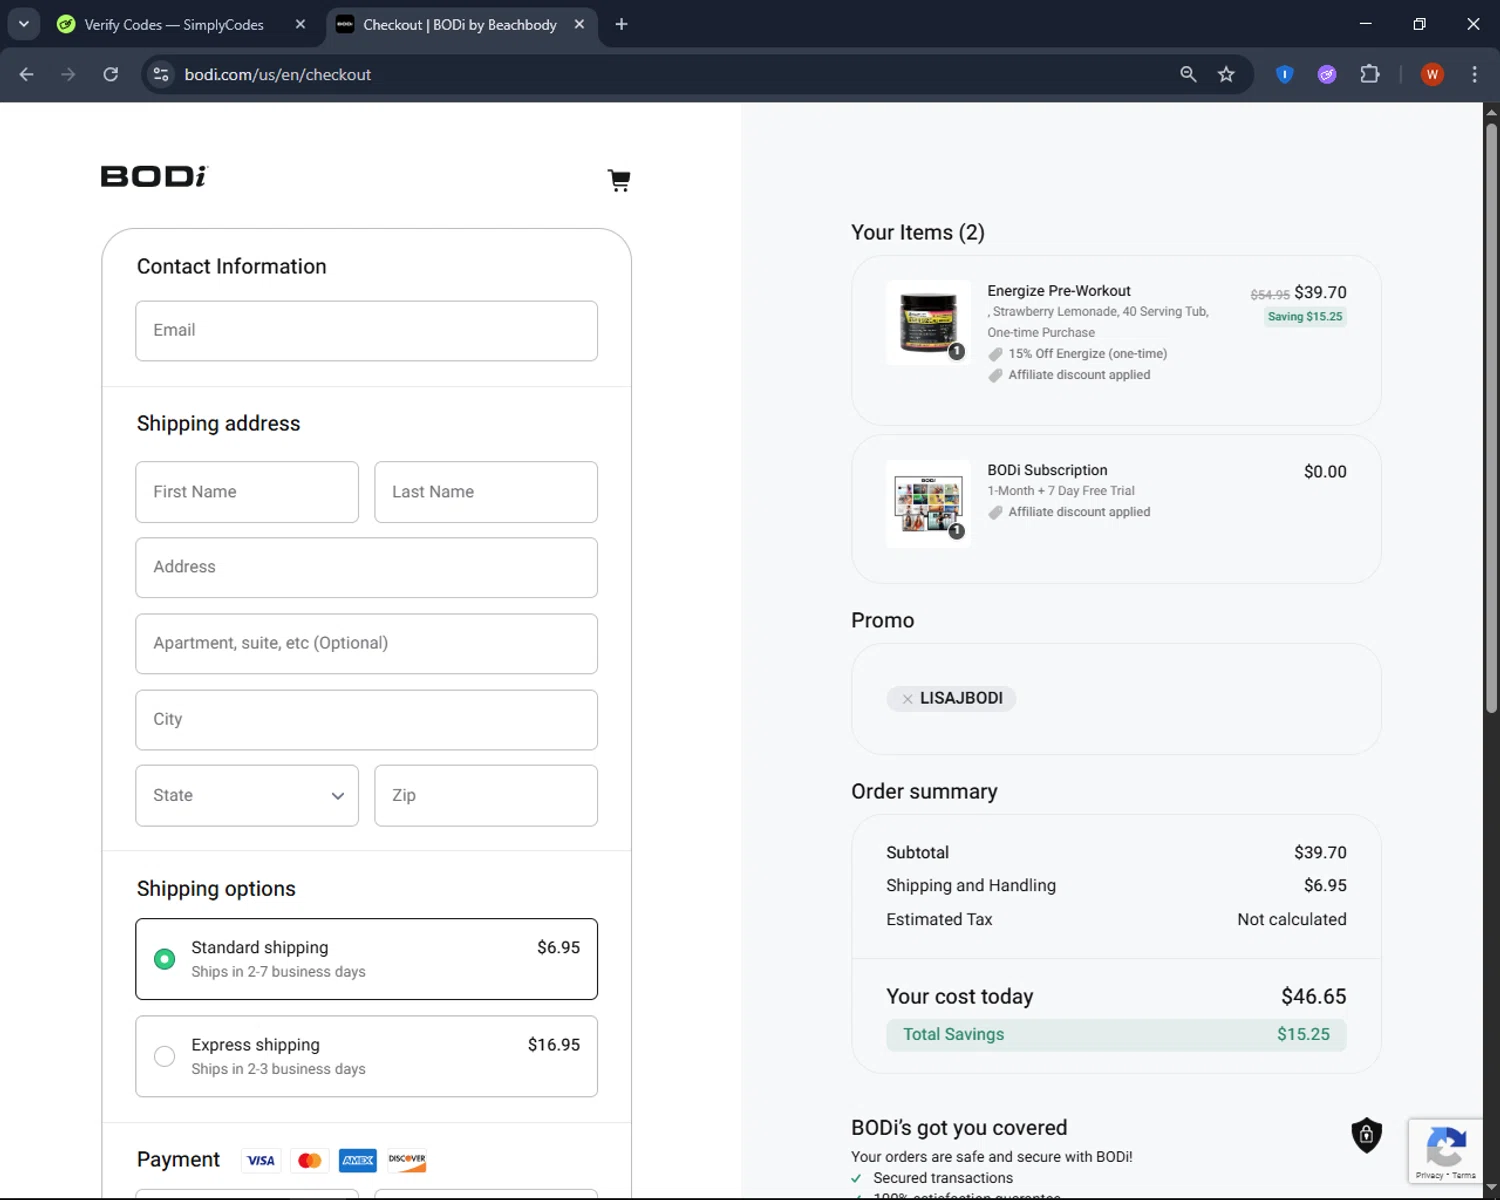
Task: Click the 'Saving $15.25' badge
Action: point(1305,317)
